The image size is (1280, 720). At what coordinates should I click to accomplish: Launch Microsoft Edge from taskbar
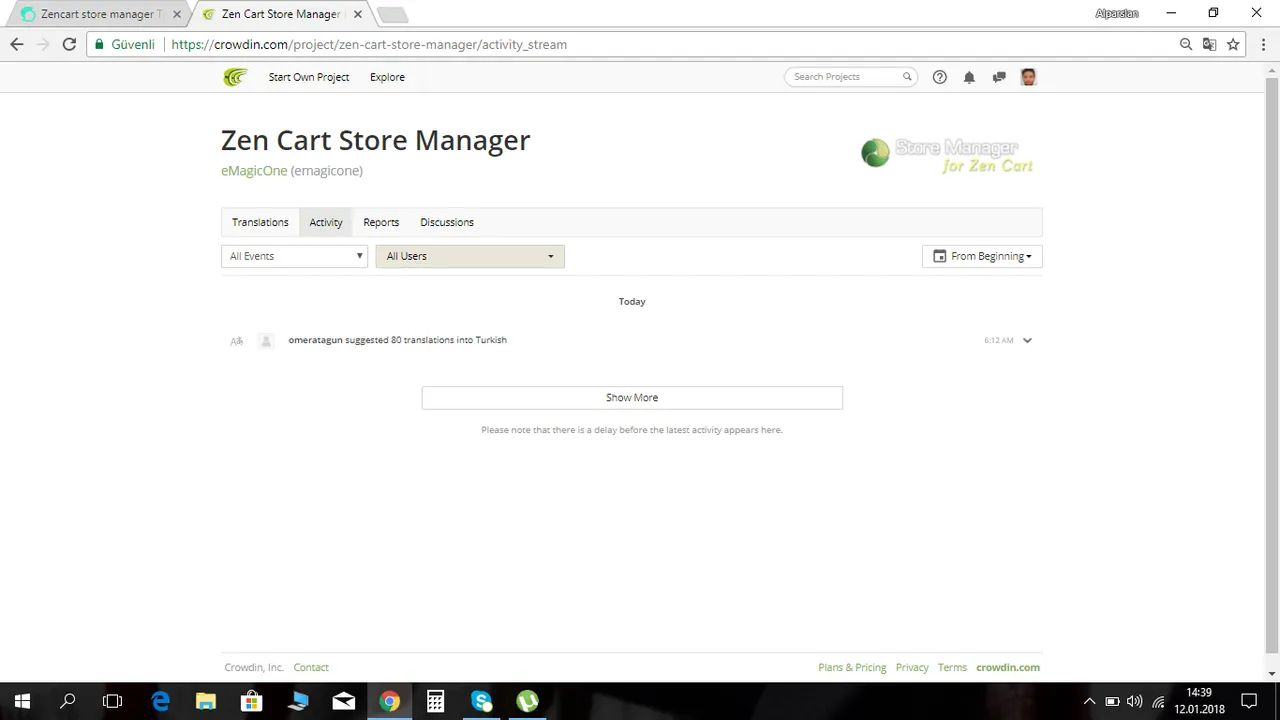pyautogui.click(x=160, y=701)
